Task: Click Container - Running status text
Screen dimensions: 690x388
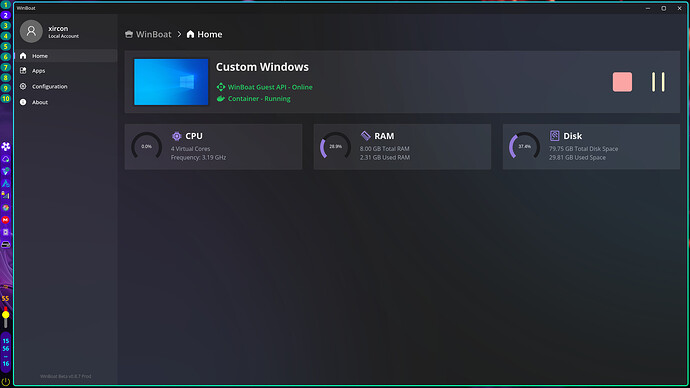Action: pyautogui.click(x=259, y=99)
